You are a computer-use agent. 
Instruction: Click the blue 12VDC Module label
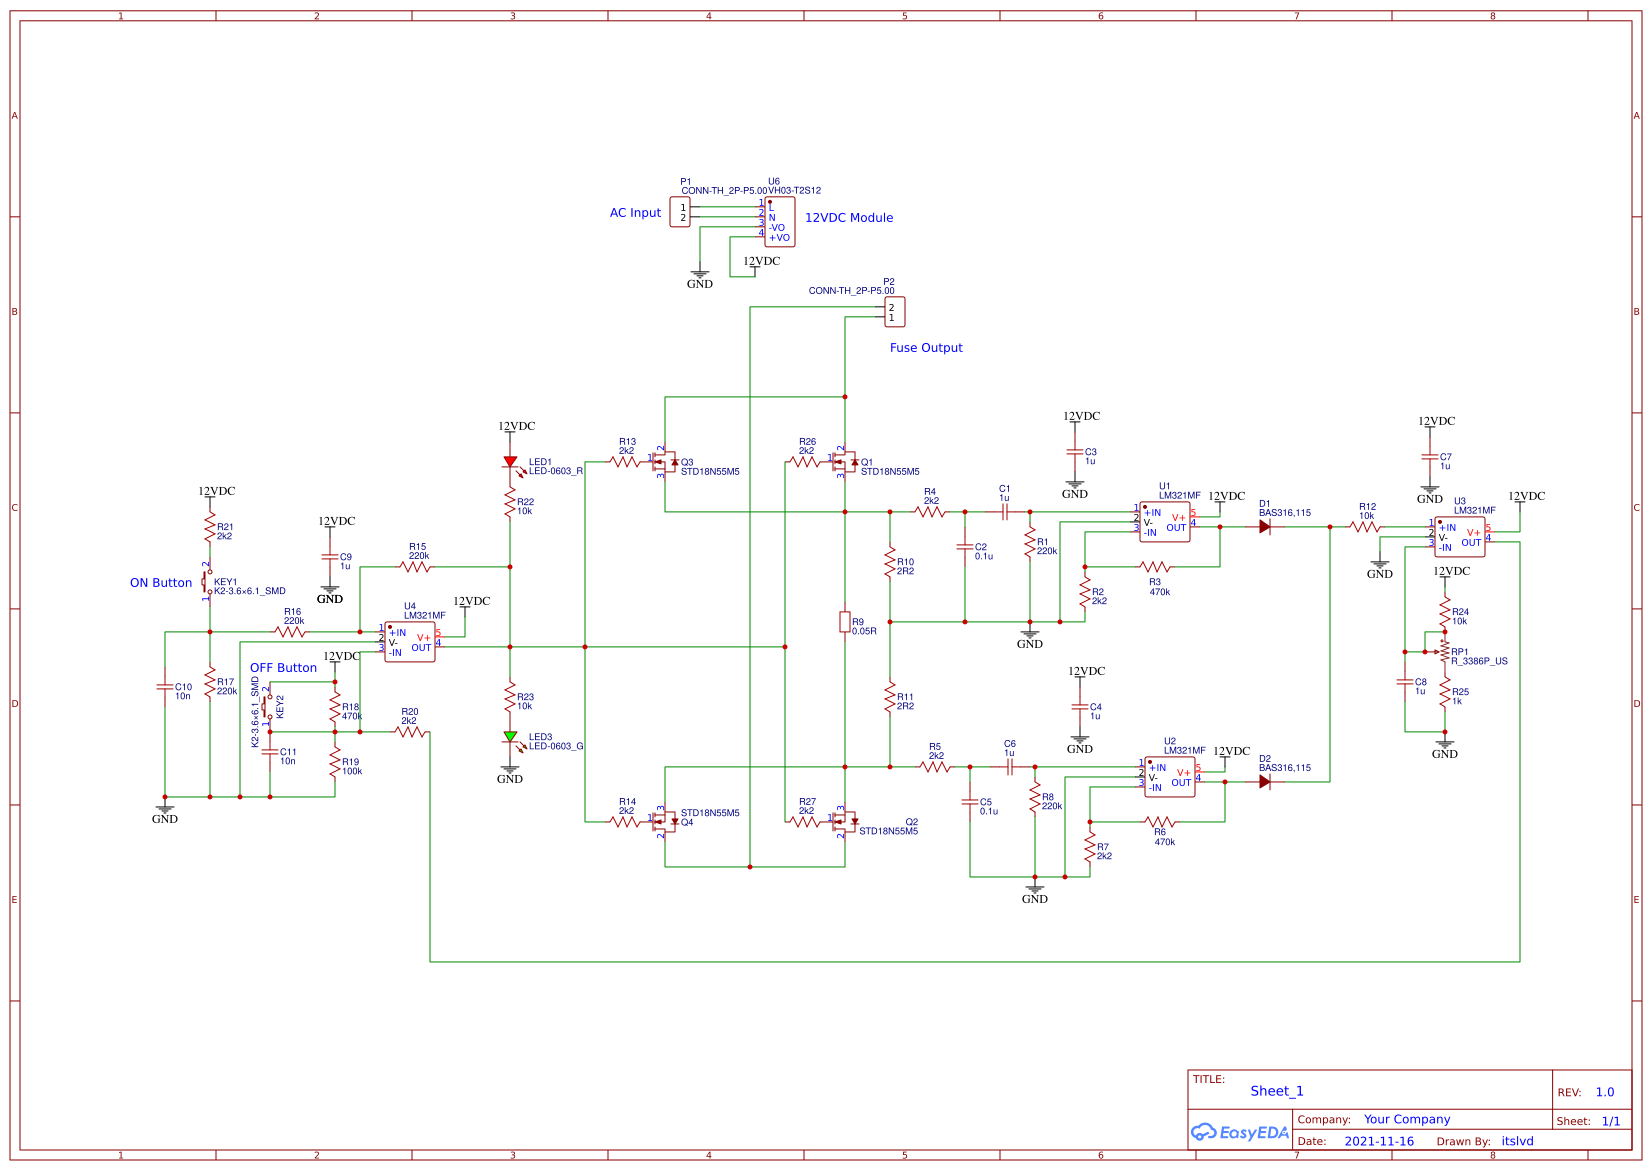[850, 217]
